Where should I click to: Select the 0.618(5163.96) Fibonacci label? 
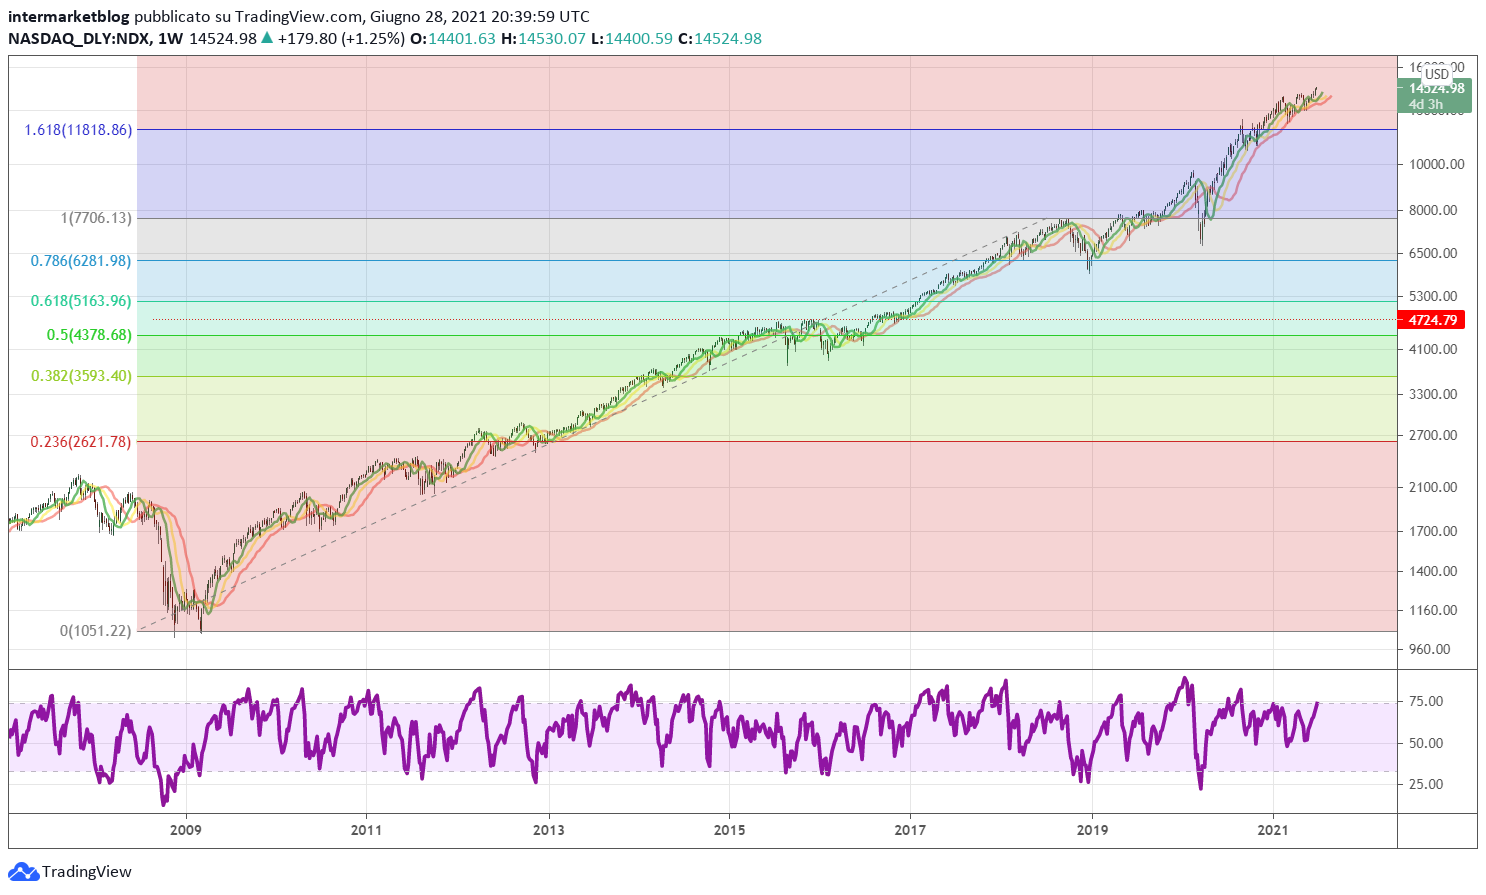[x=81, y=301]
